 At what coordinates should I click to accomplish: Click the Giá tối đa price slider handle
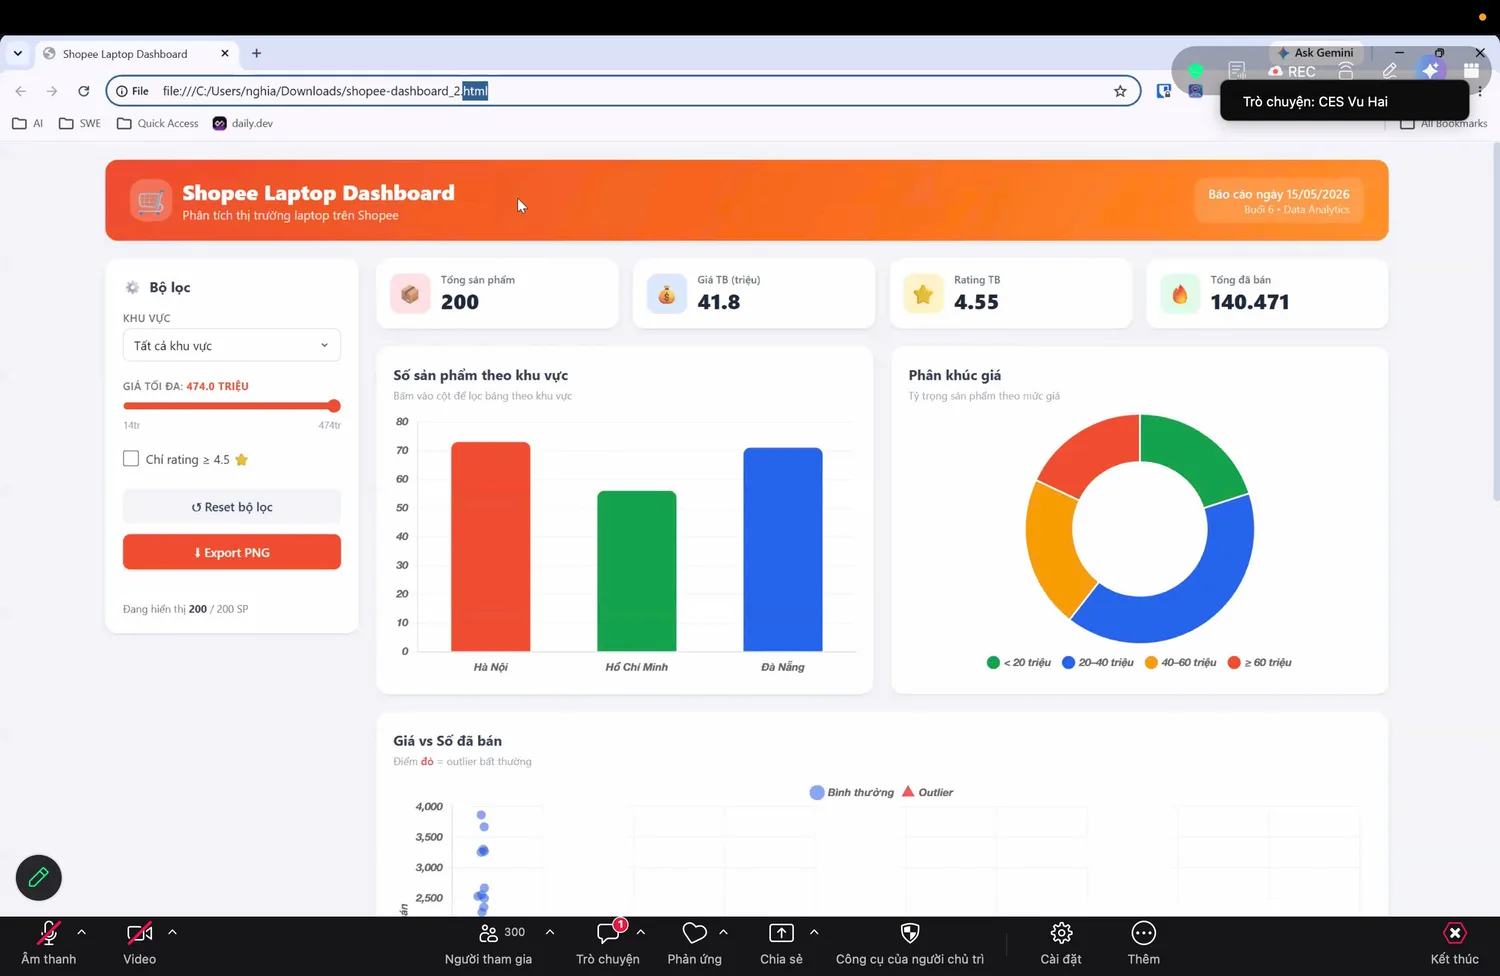334,406
